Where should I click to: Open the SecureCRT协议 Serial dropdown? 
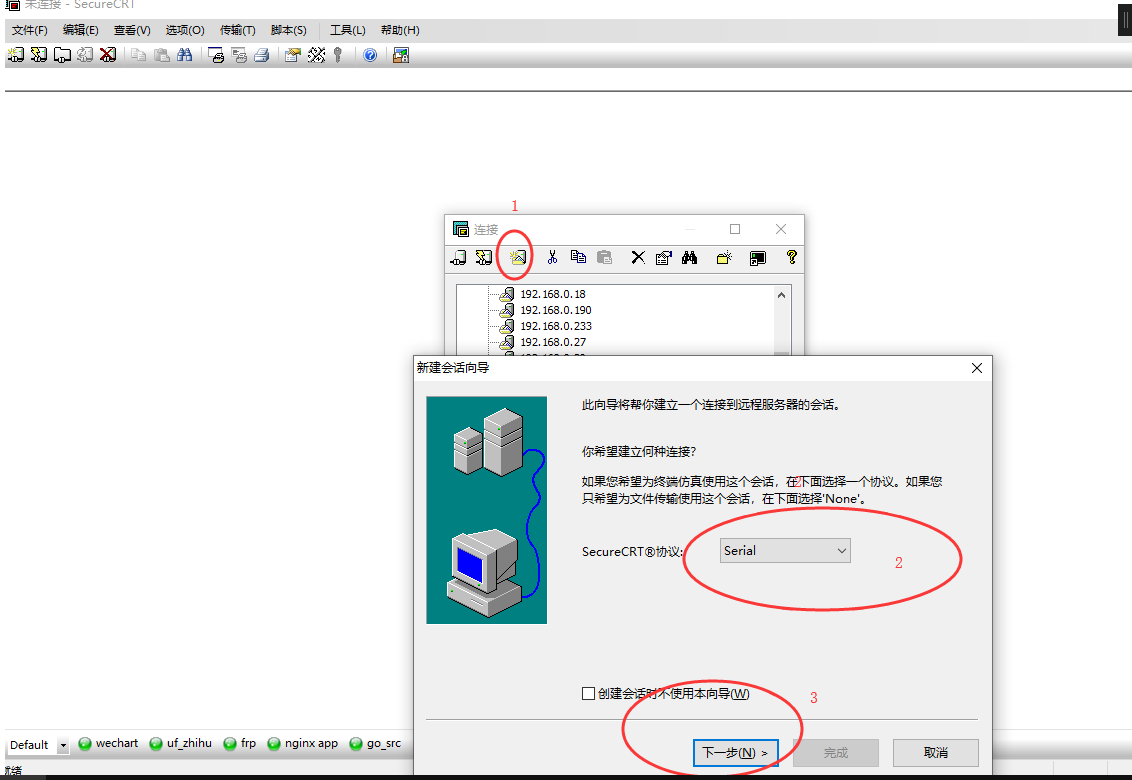(x=785, y=550)
